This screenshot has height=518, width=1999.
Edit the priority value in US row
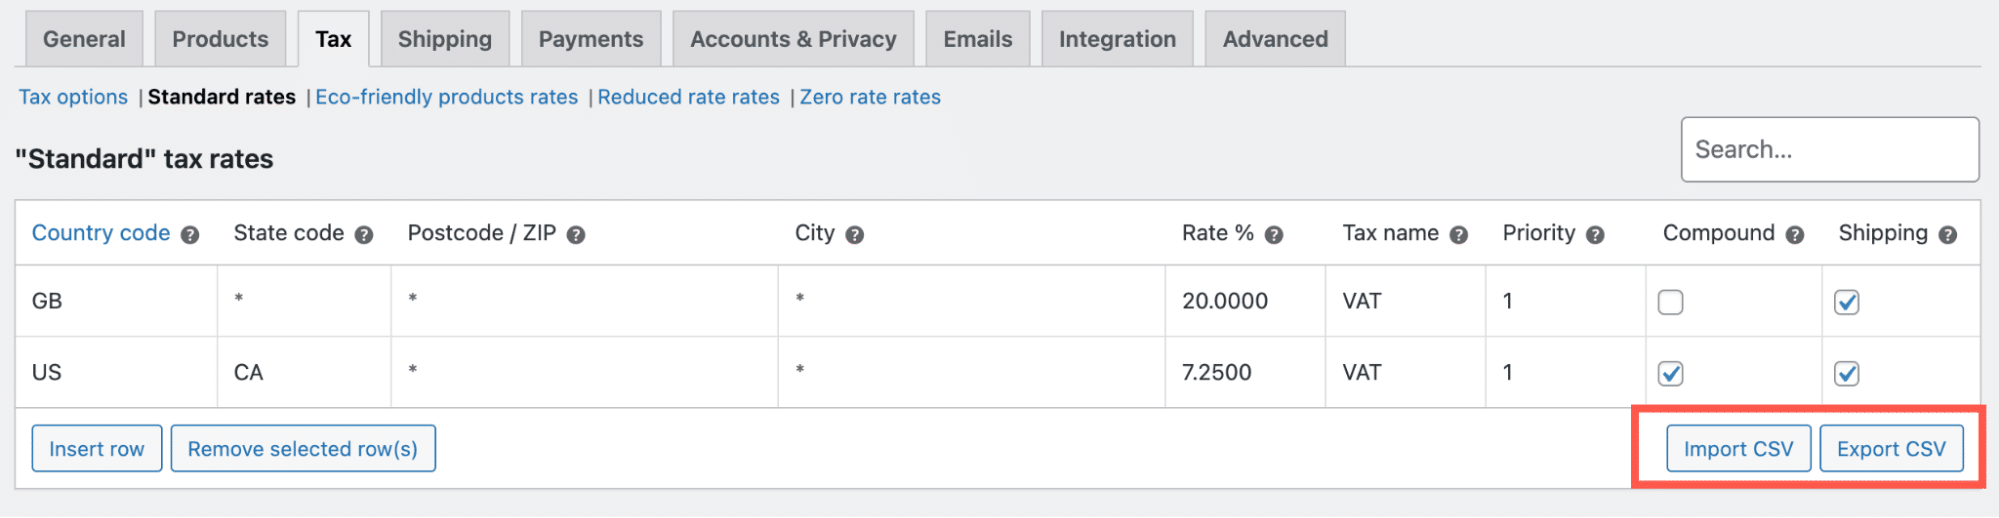point(1566,372)
